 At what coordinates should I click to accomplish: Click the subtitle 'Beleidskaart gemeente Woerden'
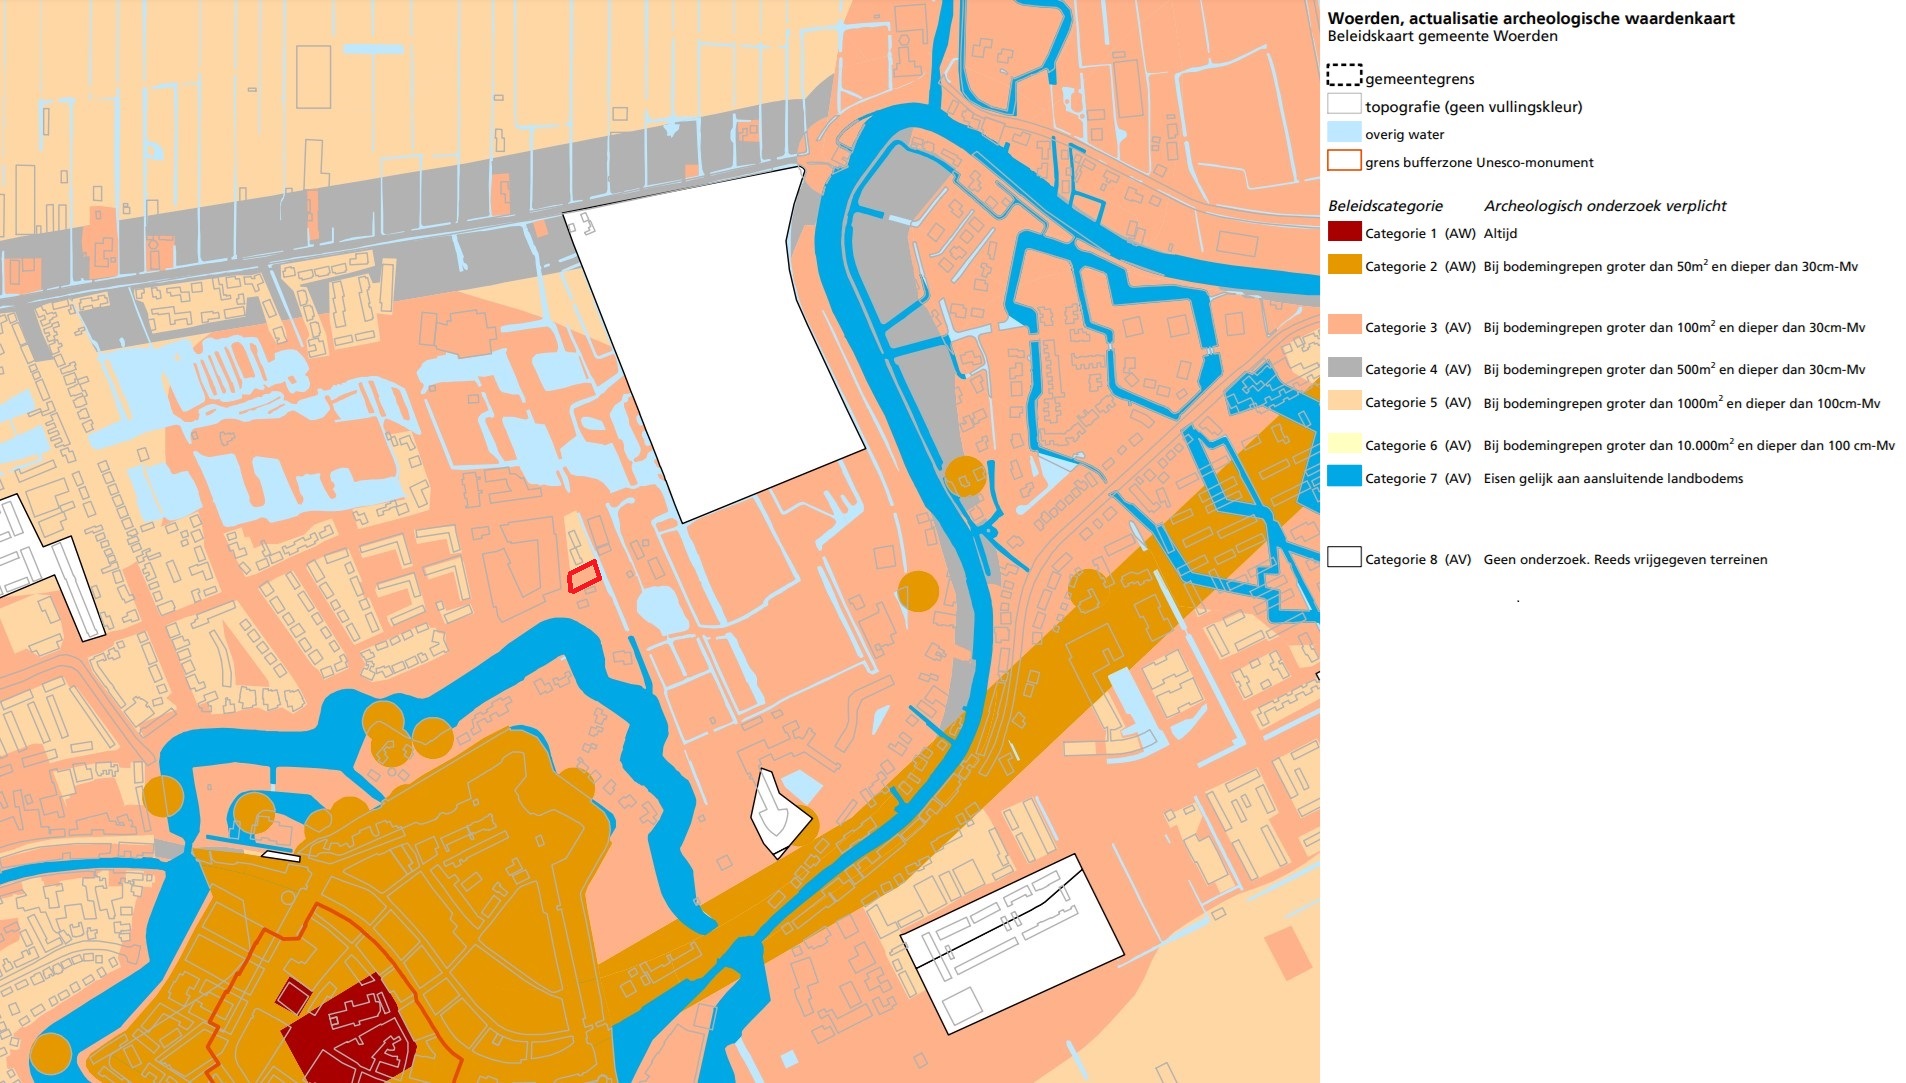point(1442,36)
